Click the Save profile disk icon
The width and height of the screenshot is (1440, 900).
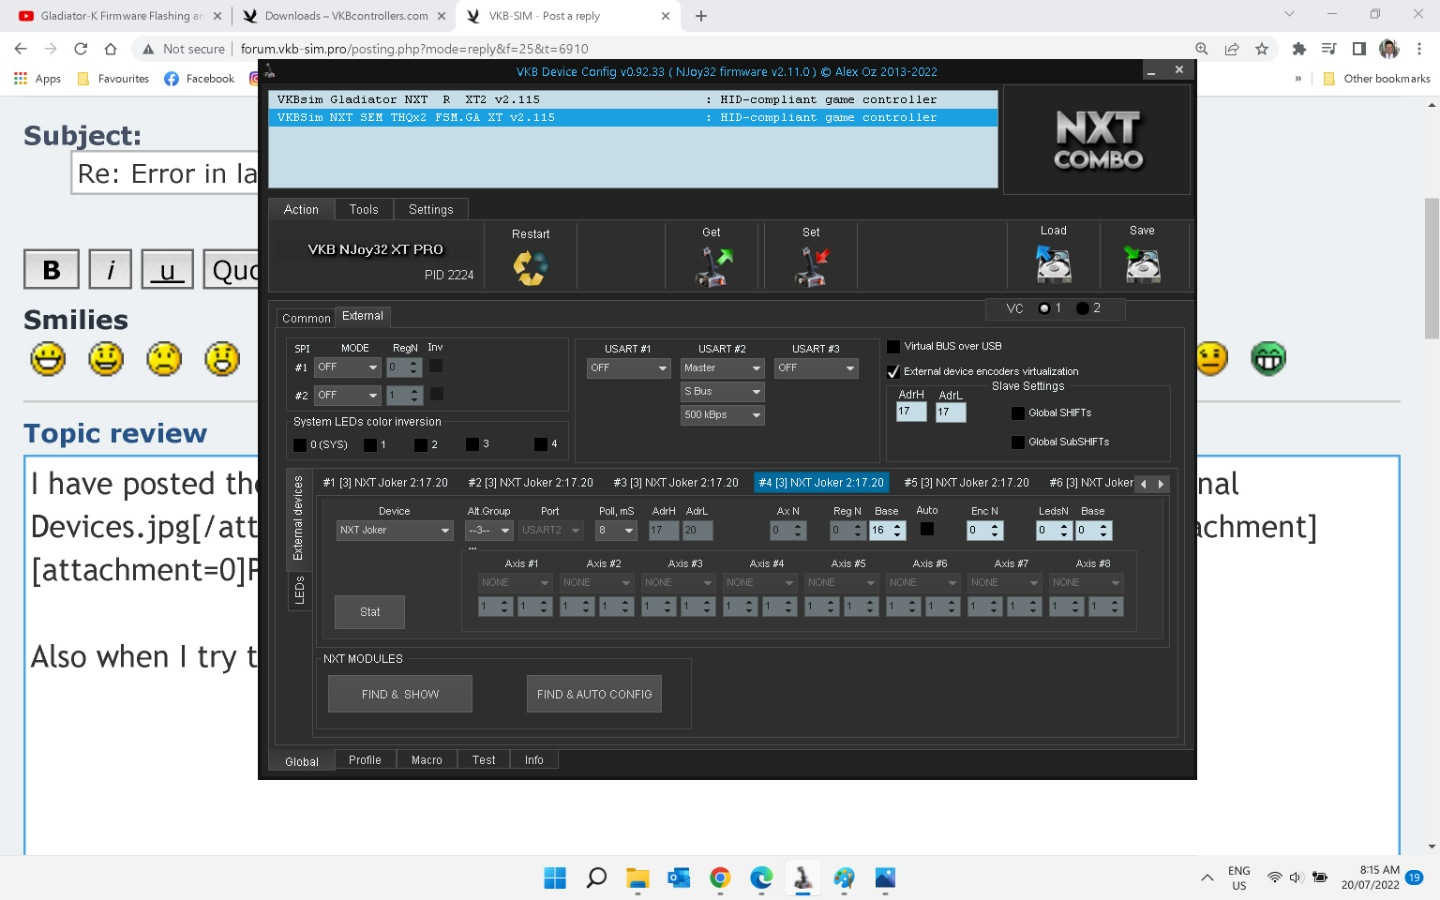pyautogui.click(x=1142, y=265)
